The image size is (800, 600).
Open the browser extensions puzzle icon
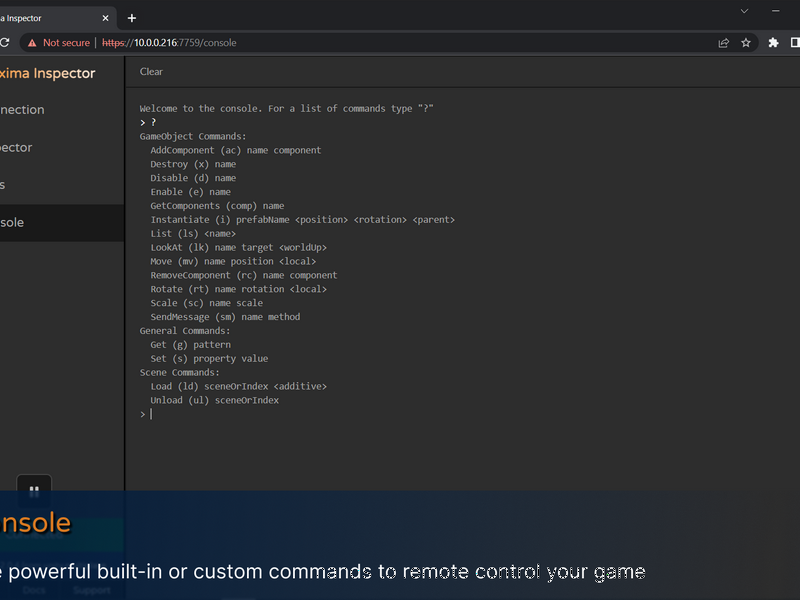(773, 43)
